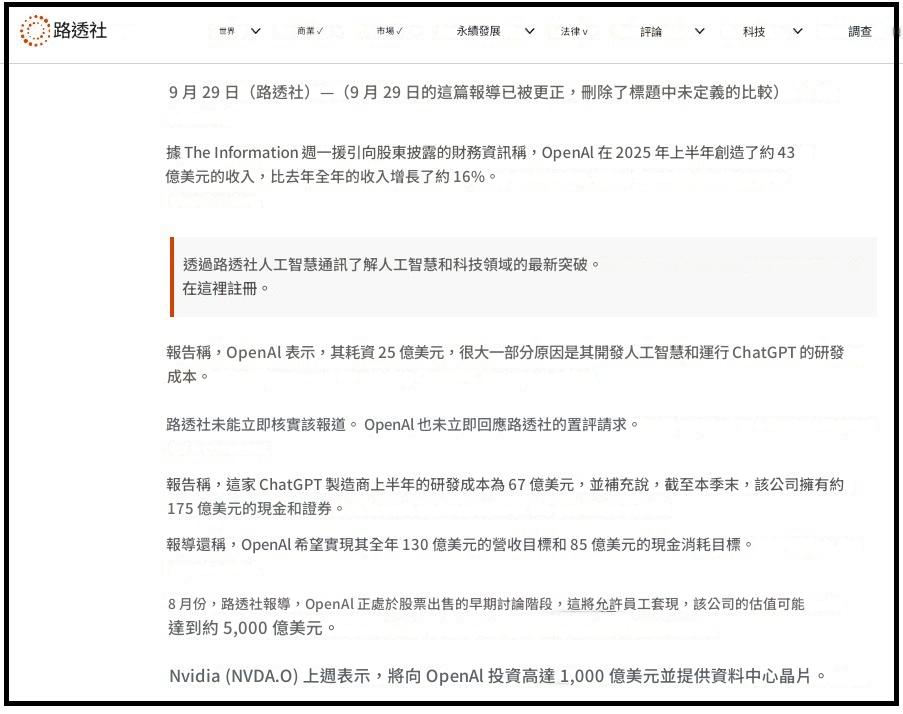
Task: Expand the 世界 menu chevron
Action: [256, 31]
